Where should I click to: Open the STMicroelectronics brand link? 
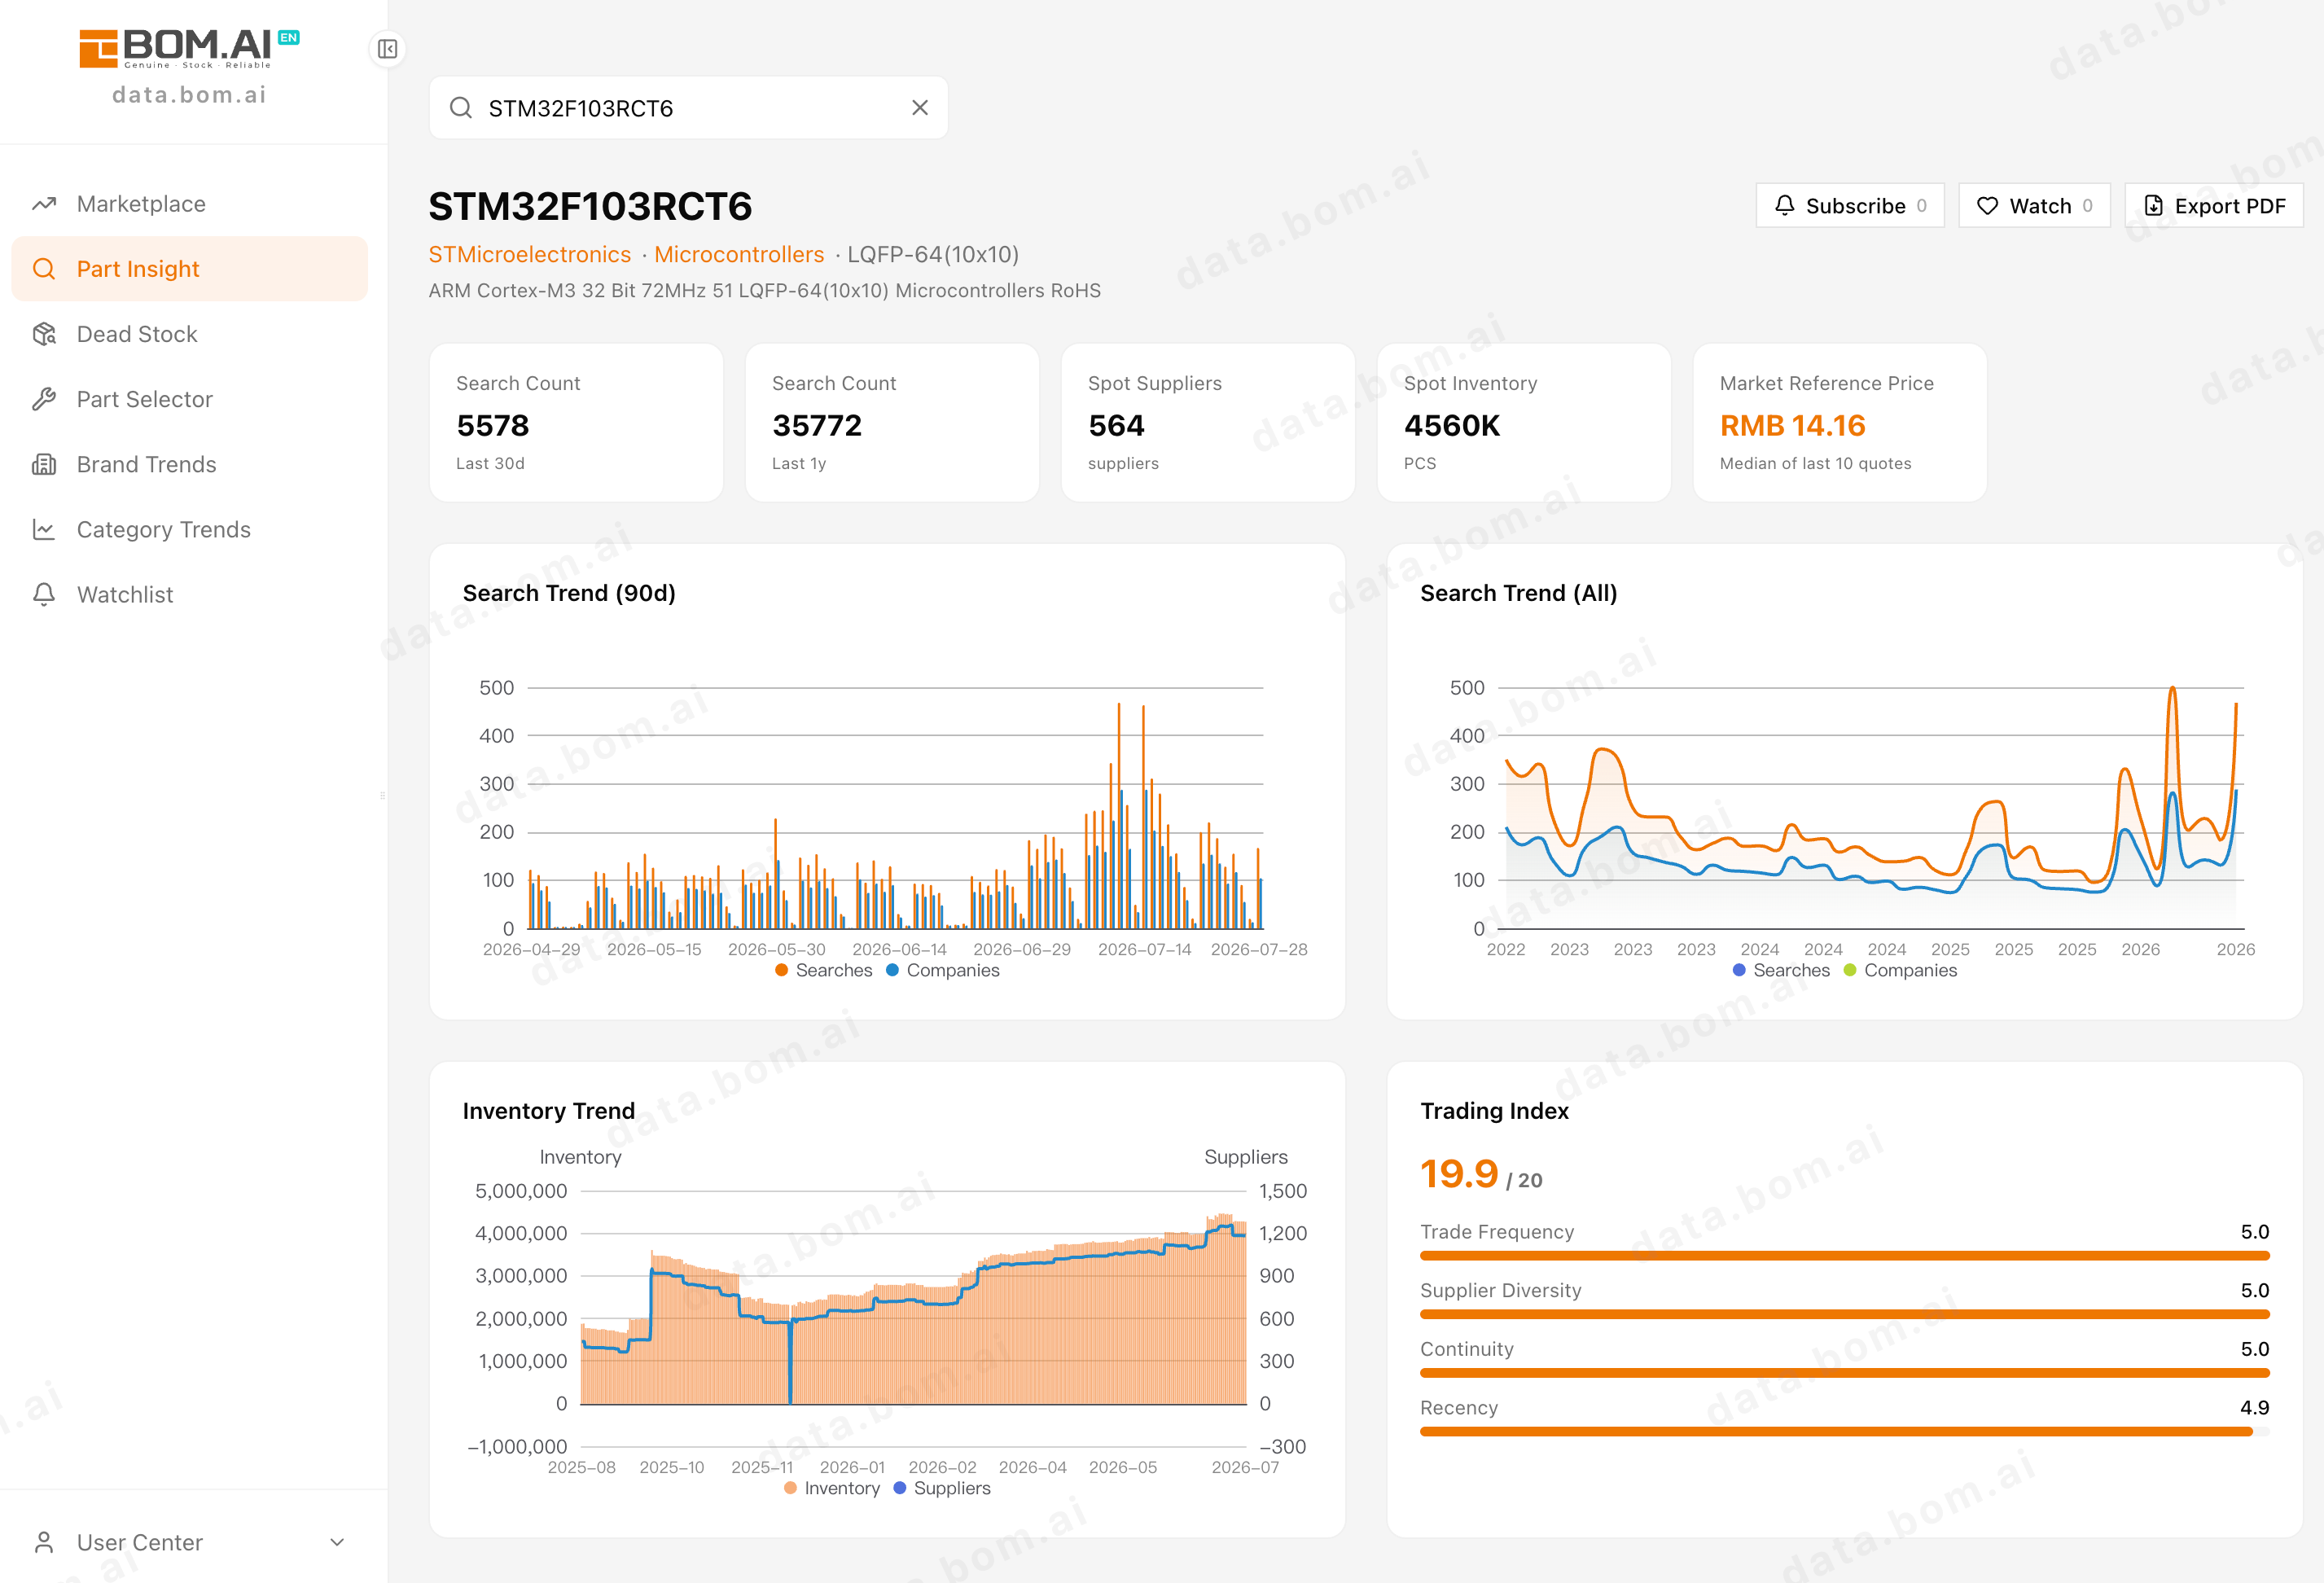(529, 254)
